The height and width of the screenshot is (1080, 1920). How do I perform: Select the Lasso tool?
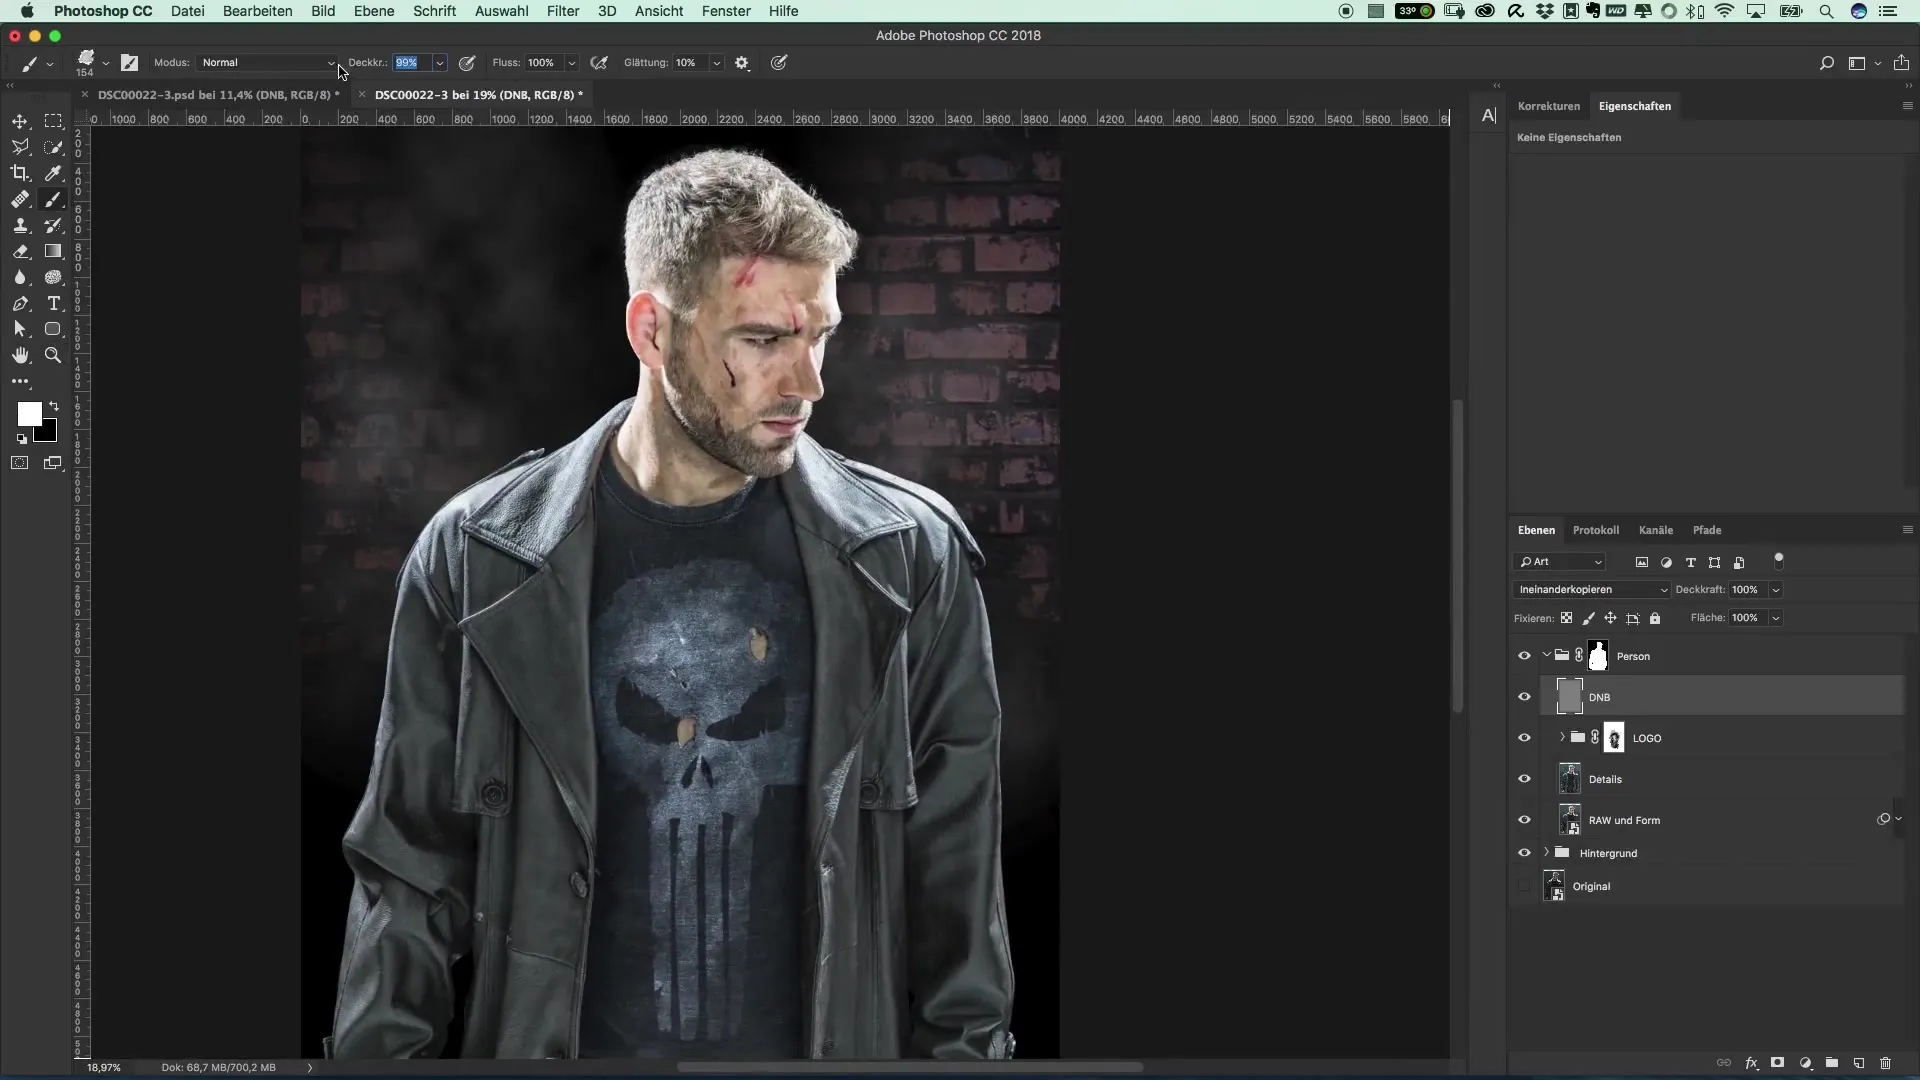pos(20,147)
